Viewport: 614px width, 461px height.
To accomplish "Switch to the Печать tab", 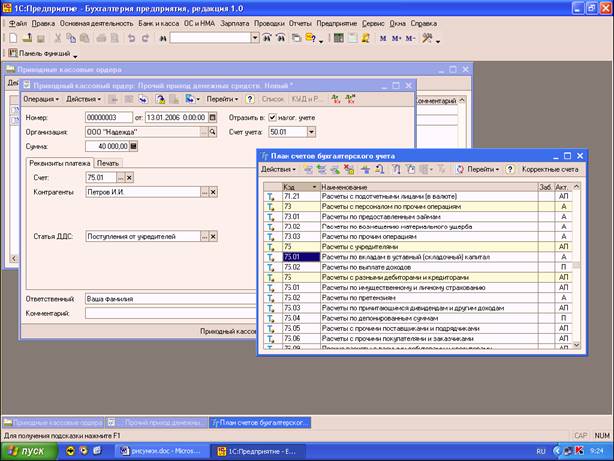I will (x=107, y=162).
